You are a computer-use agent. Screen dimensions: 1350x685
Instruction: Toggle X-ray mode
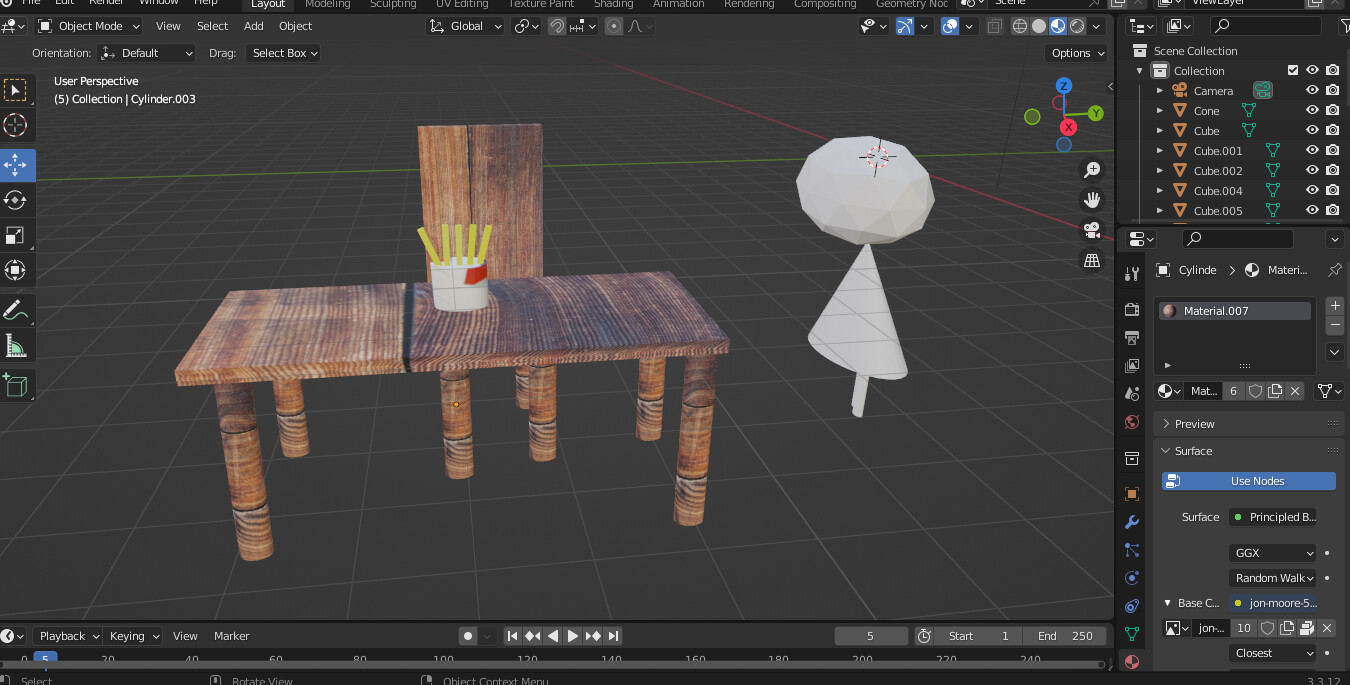995,26
